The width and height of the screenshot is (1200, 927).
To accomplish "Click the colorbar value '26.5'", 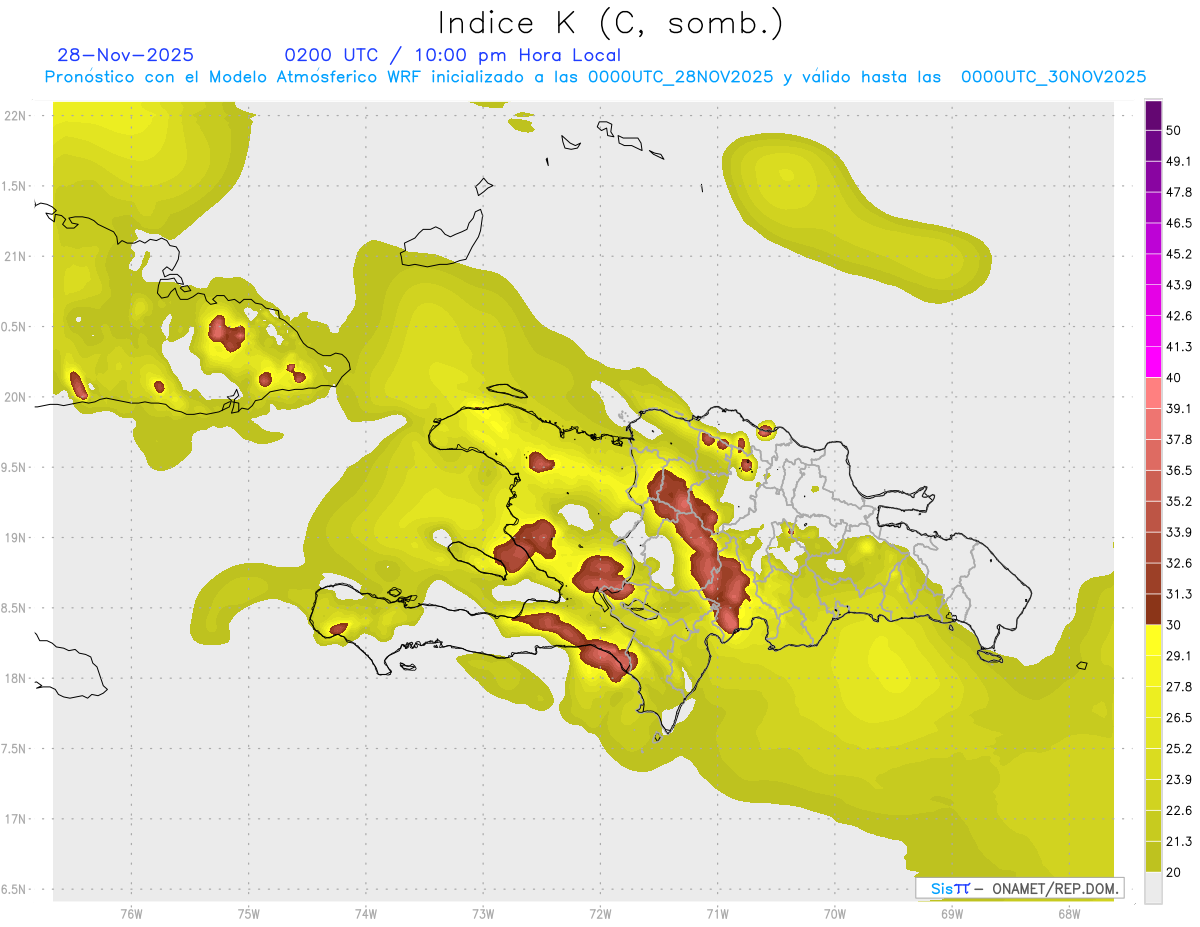I will click(x=1179, y=718).
